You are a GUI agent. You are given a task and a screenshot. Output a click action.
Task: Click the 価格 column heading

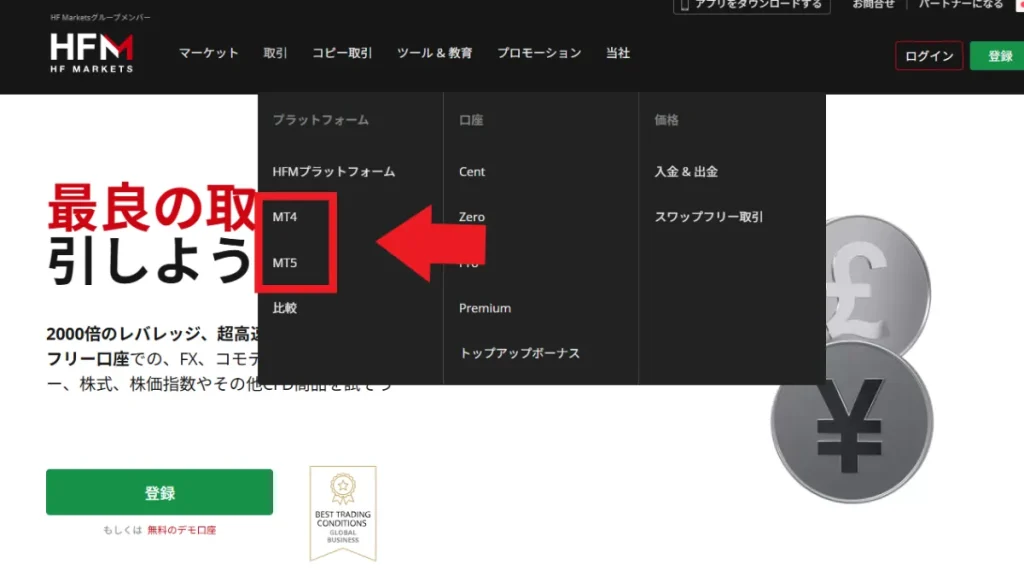coord(666,120)
